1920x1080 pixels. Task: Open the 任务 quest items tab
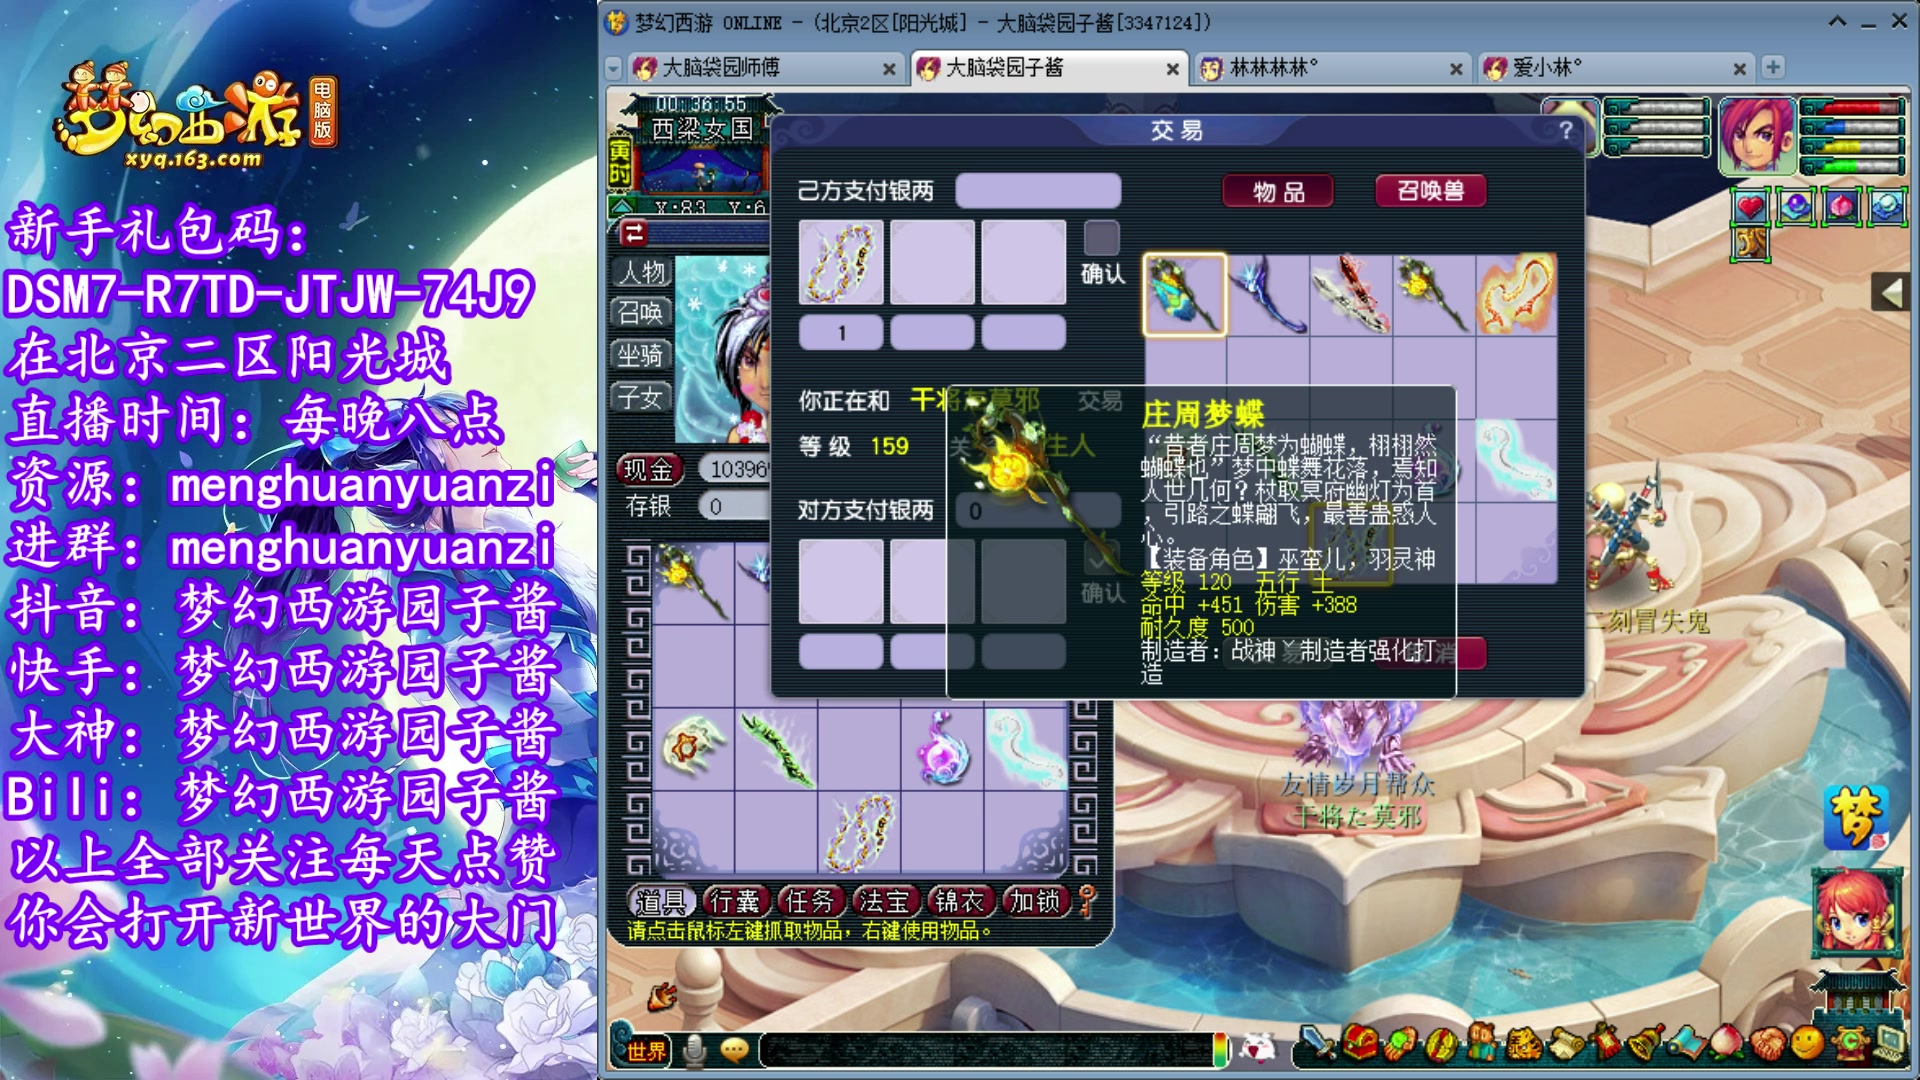(810, 902)
